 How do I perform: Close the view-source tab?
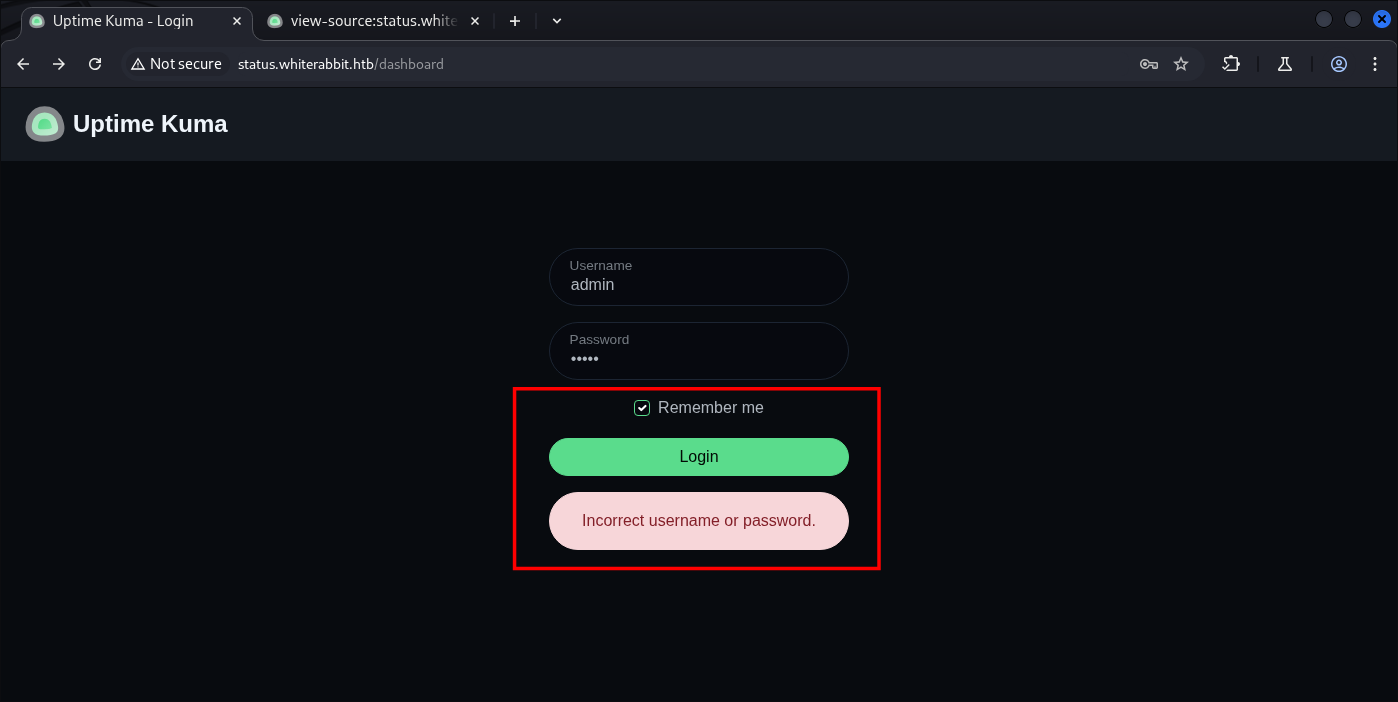[475, 21]
